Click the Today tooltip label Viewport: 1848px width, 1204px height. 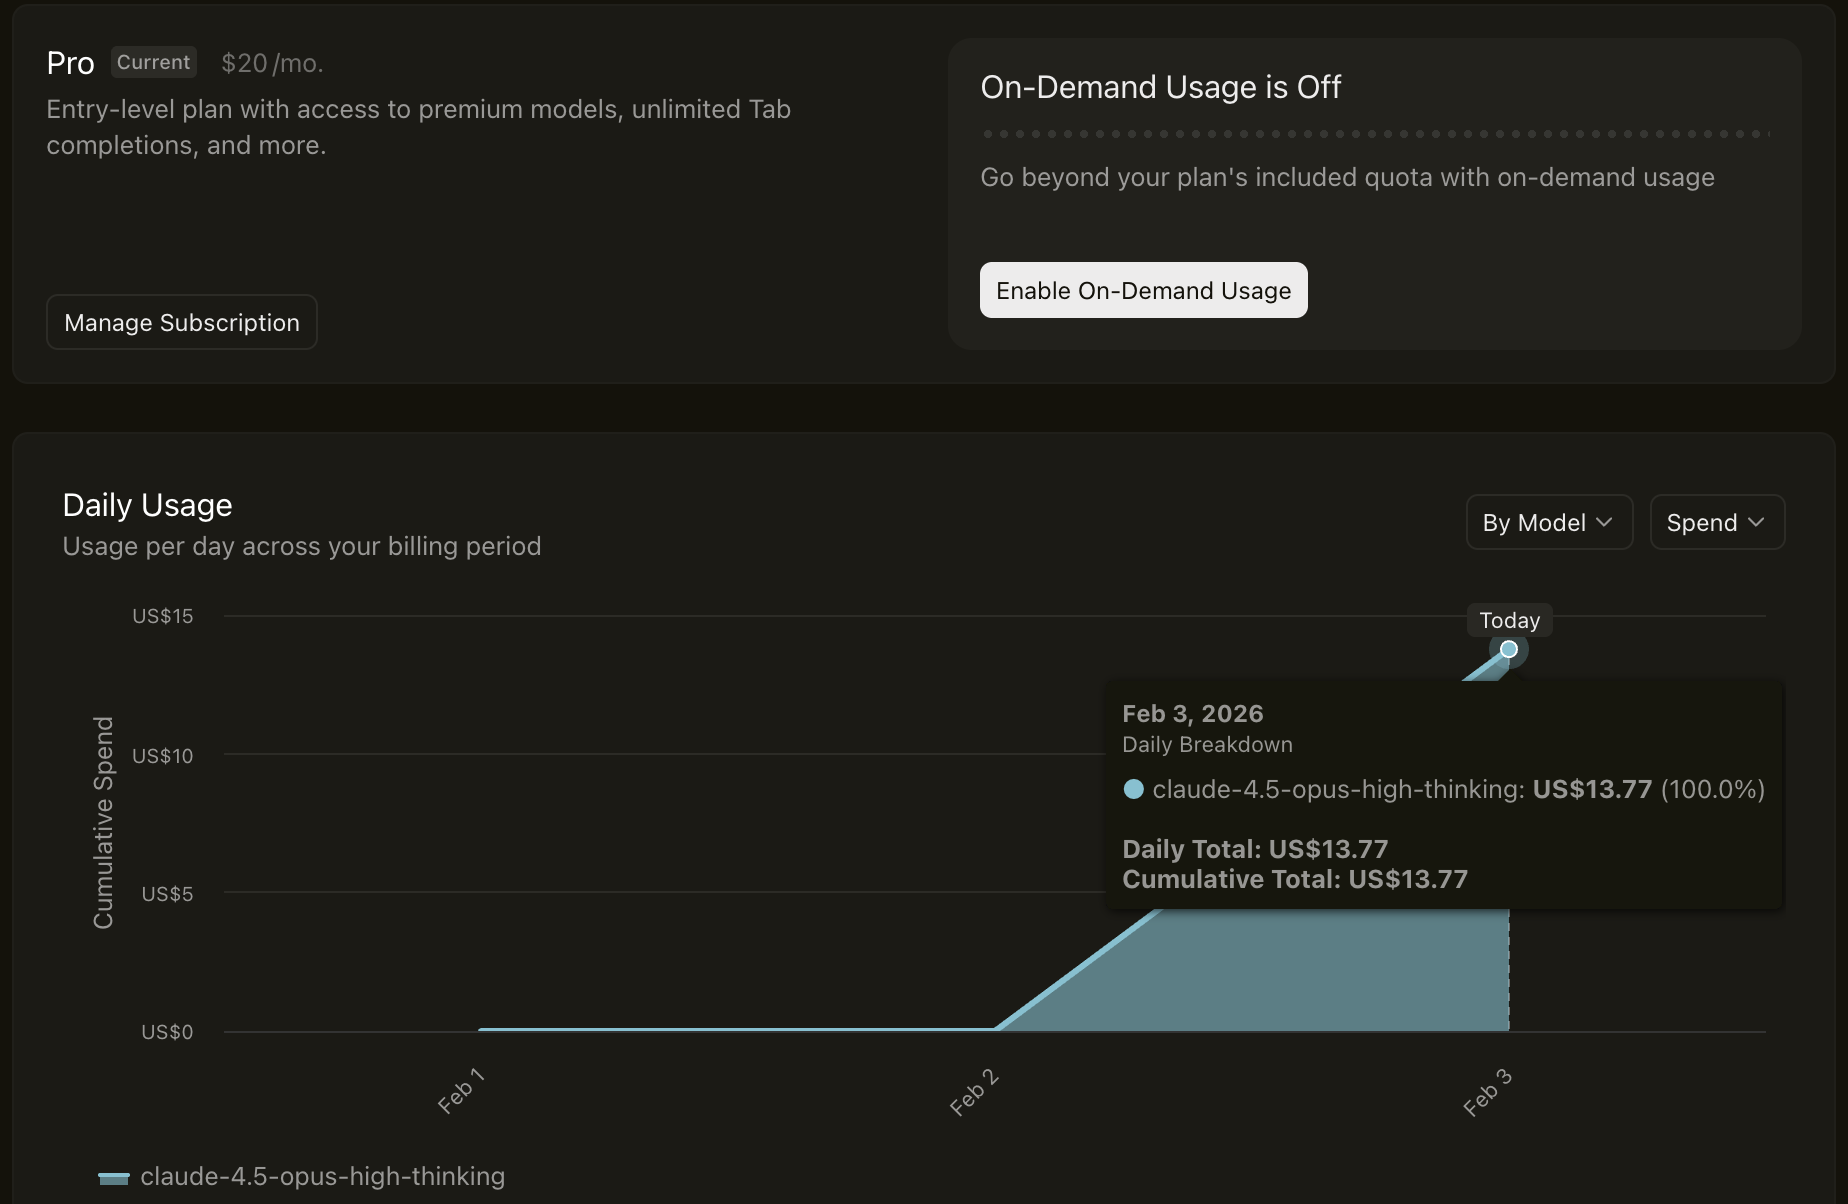coord(1509,620)
